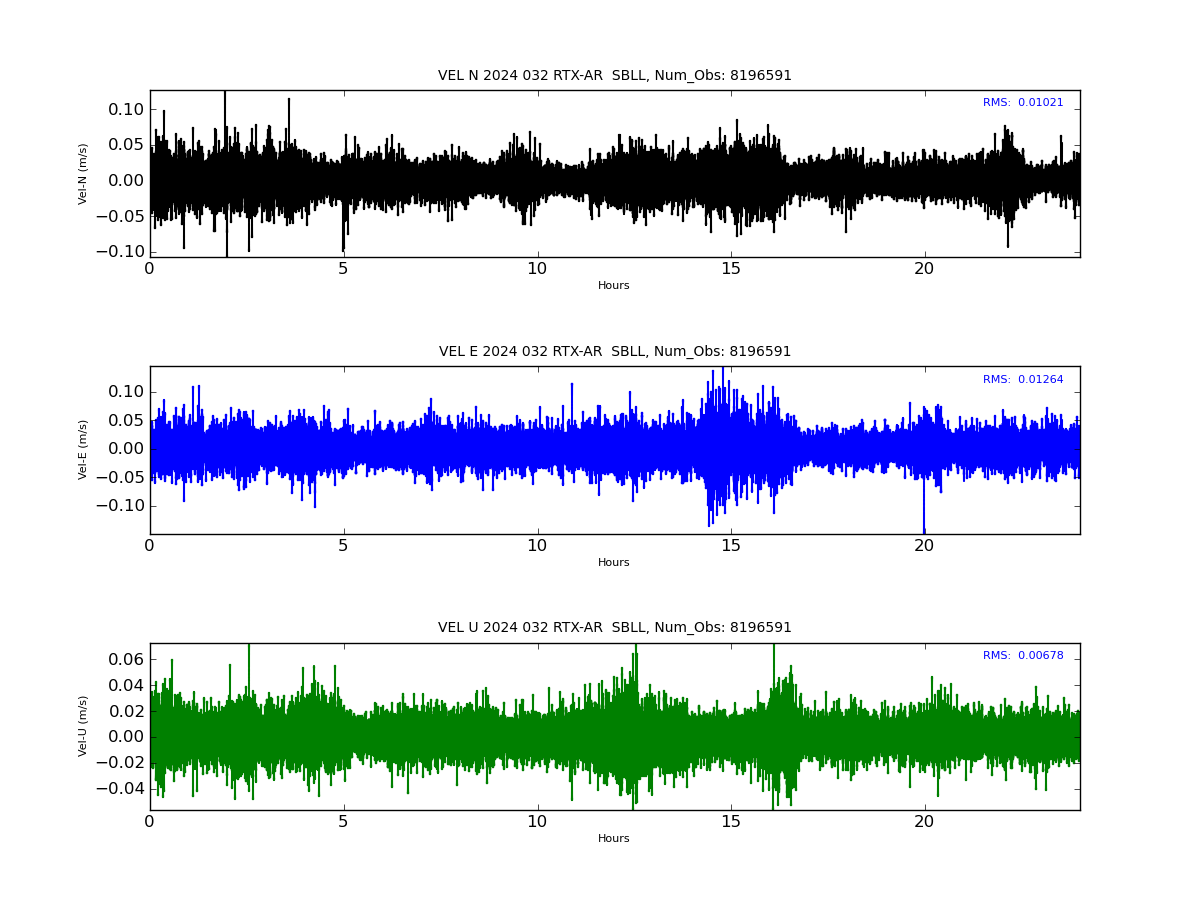Select the RMS 0.01021 label
Screen dimensions: 1200x900
(x=1023, y=103)
